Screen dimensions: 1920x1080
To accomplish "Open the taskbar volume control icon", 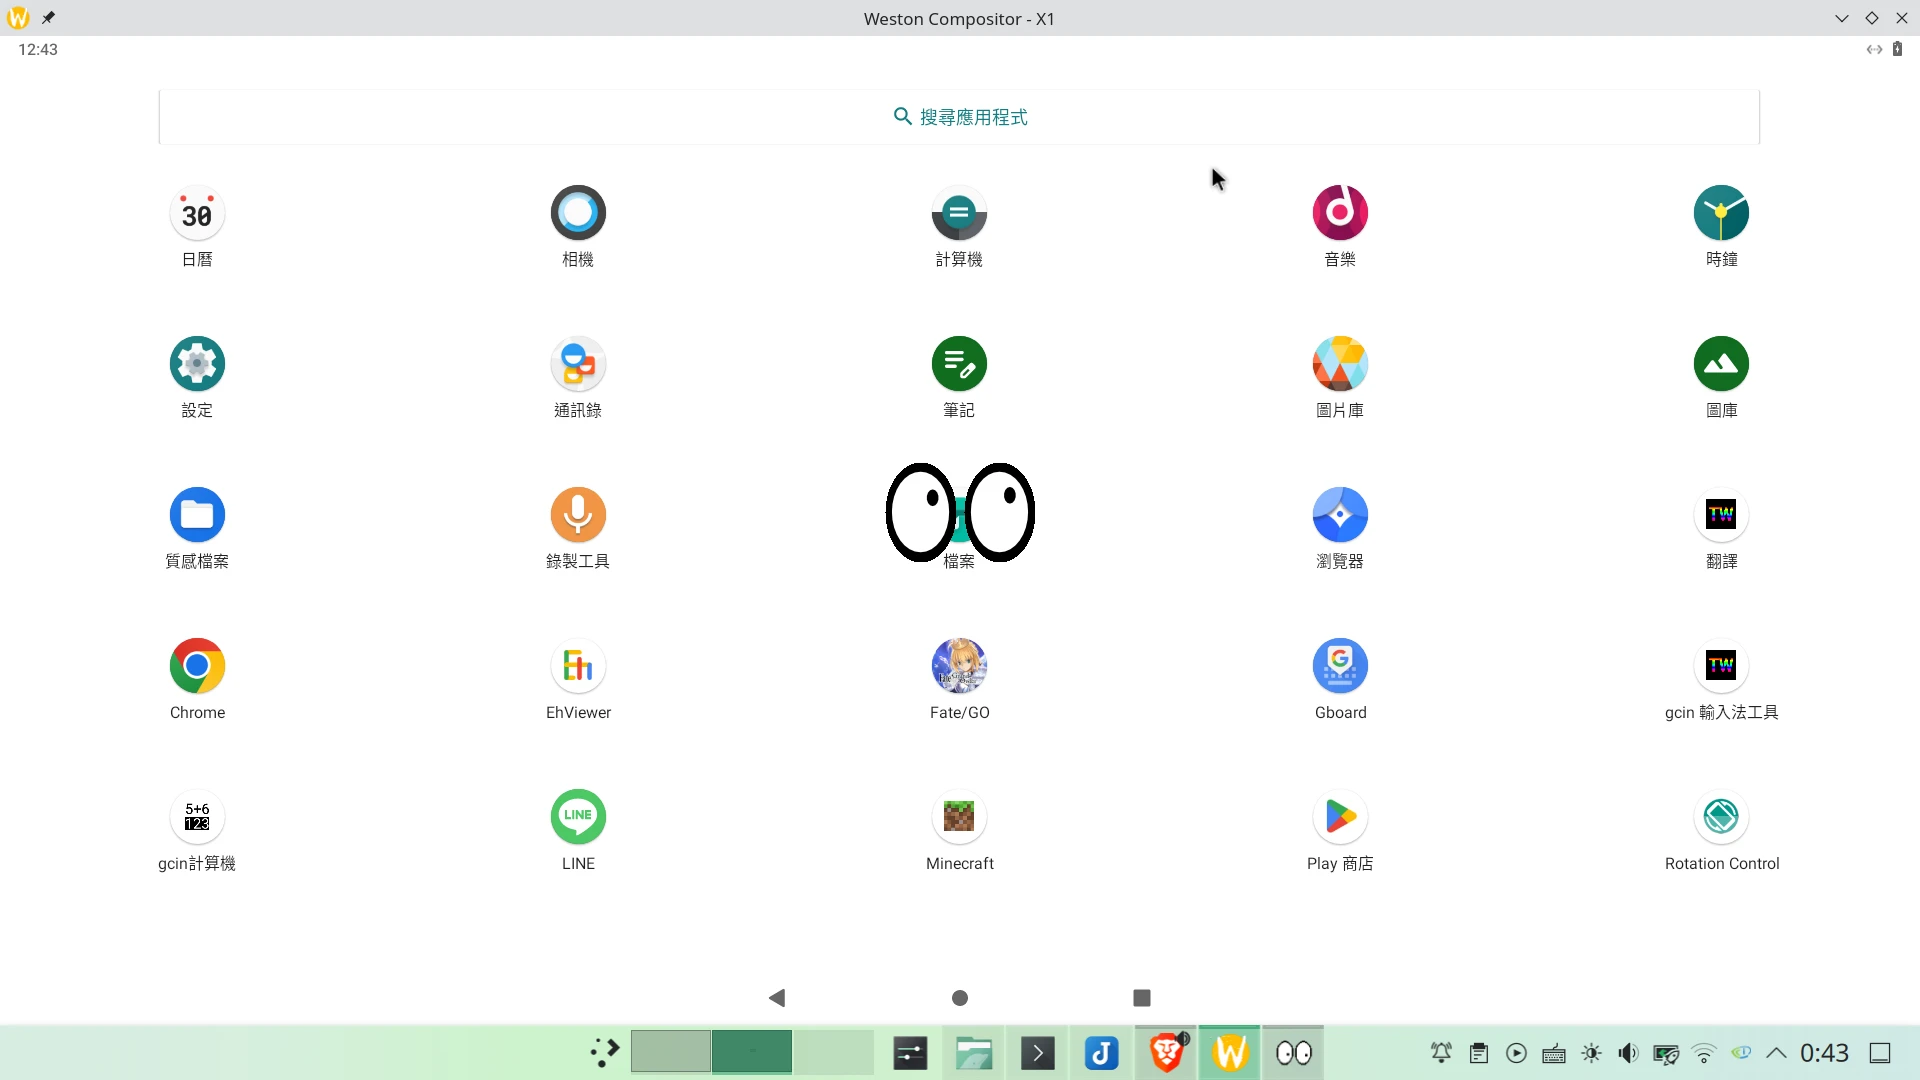I will [1628, 1053].
